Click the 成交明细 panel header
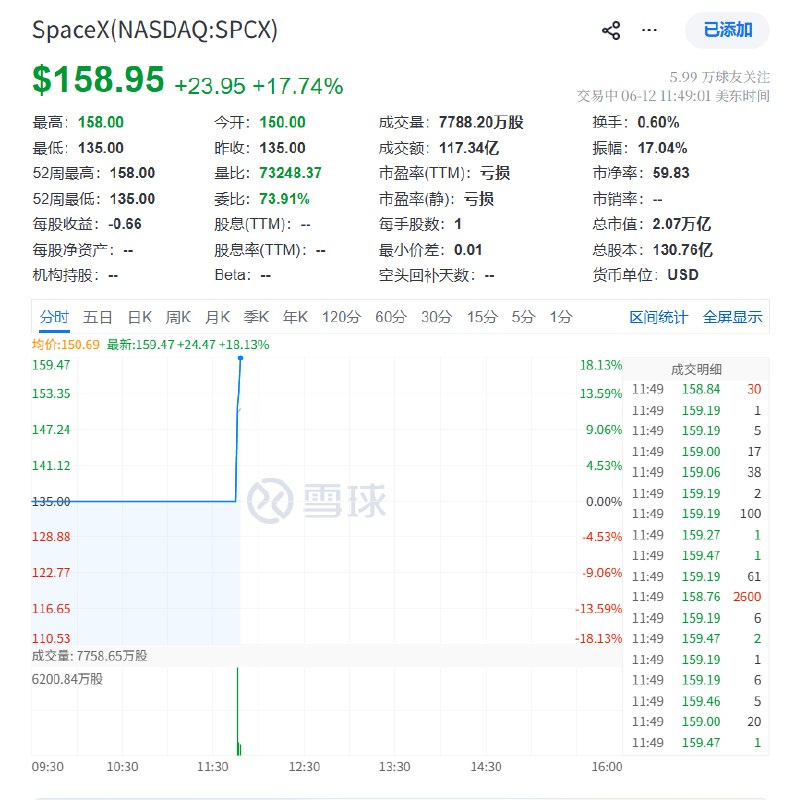Viewport: 795px width, 800px height. tap(696, 369)
